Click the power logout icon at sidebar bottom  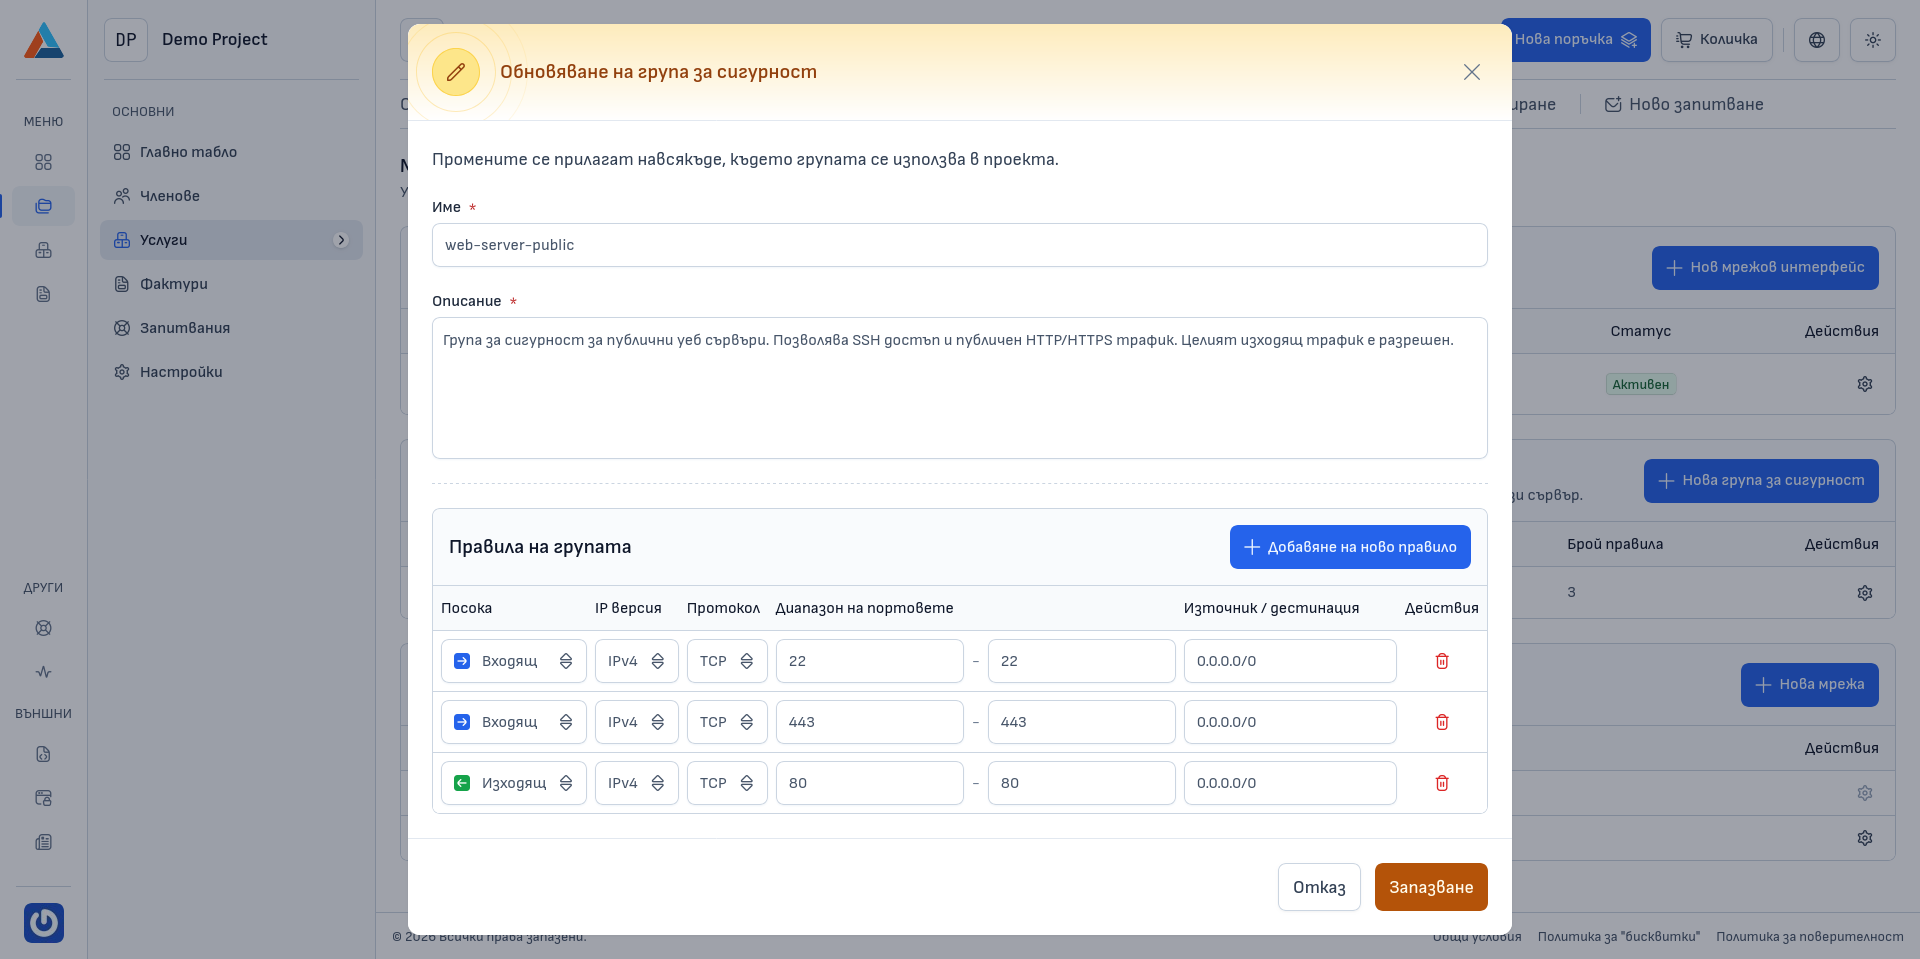pos(43,922)
